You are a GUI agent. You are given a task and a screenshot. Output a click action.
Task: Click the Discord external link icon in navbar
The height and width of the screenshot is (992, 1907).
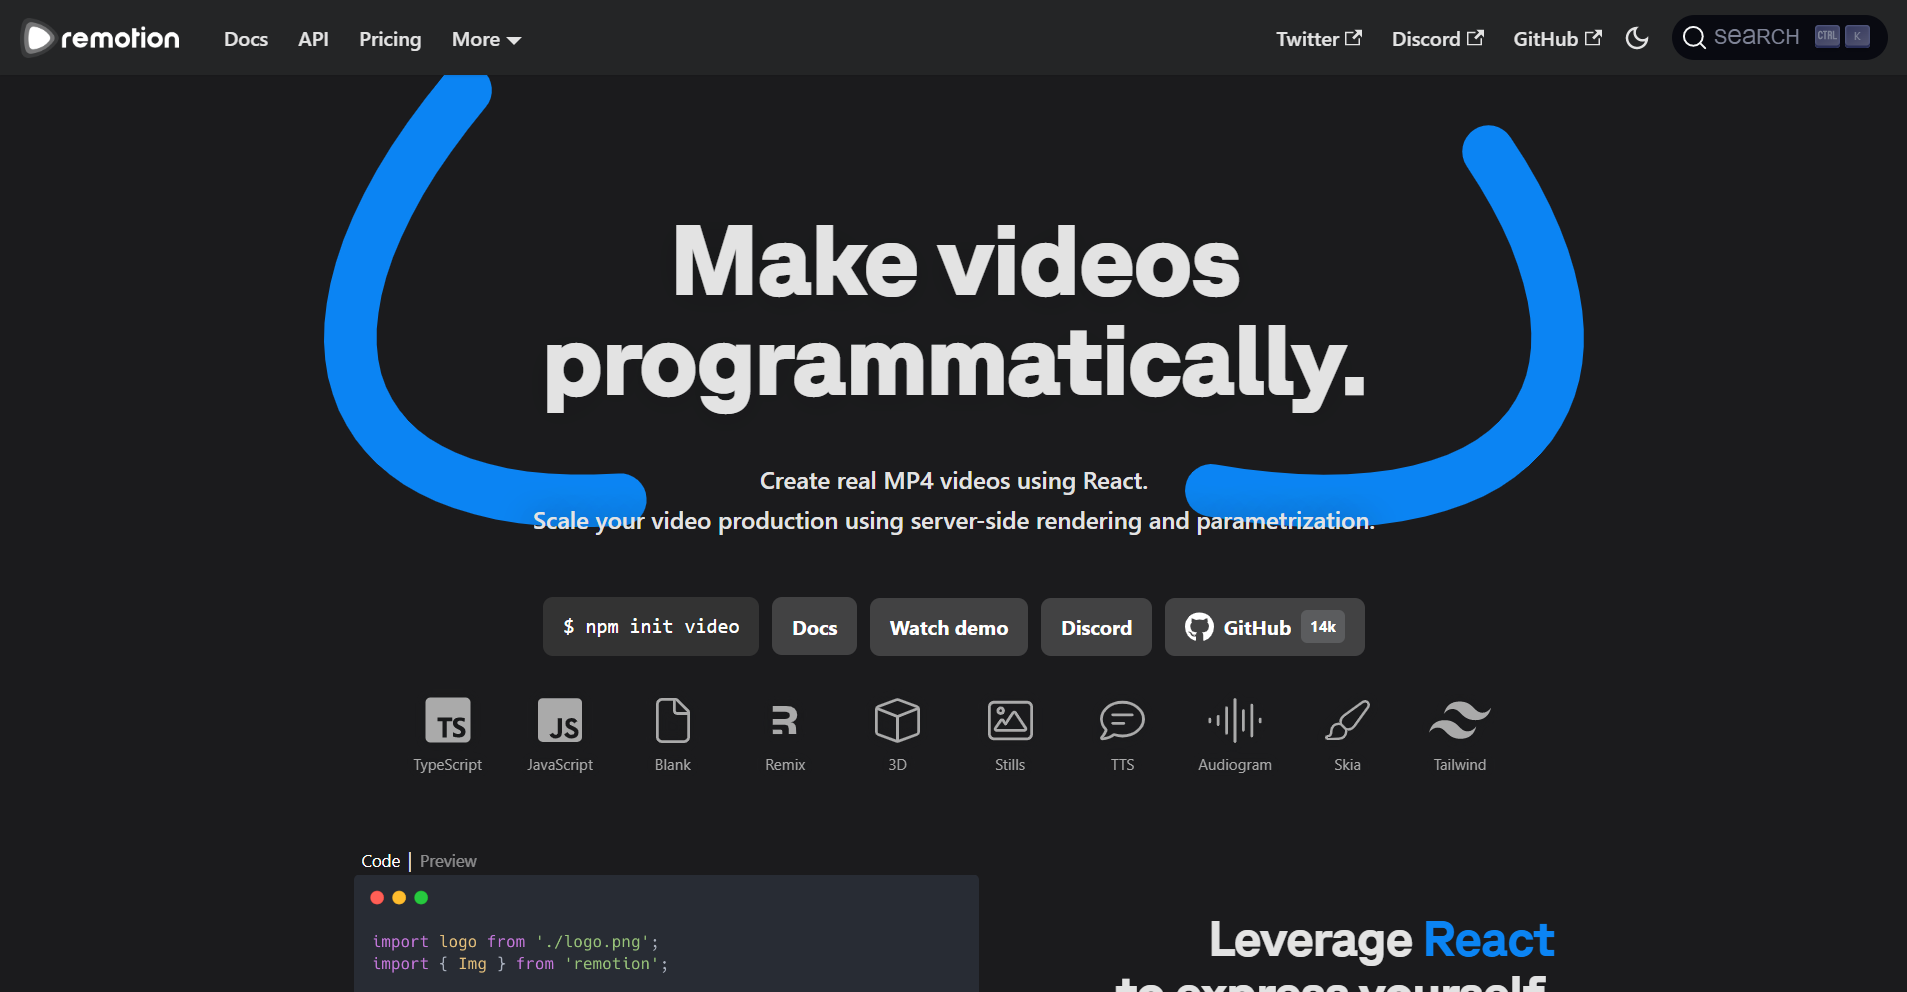[1475, 38]
